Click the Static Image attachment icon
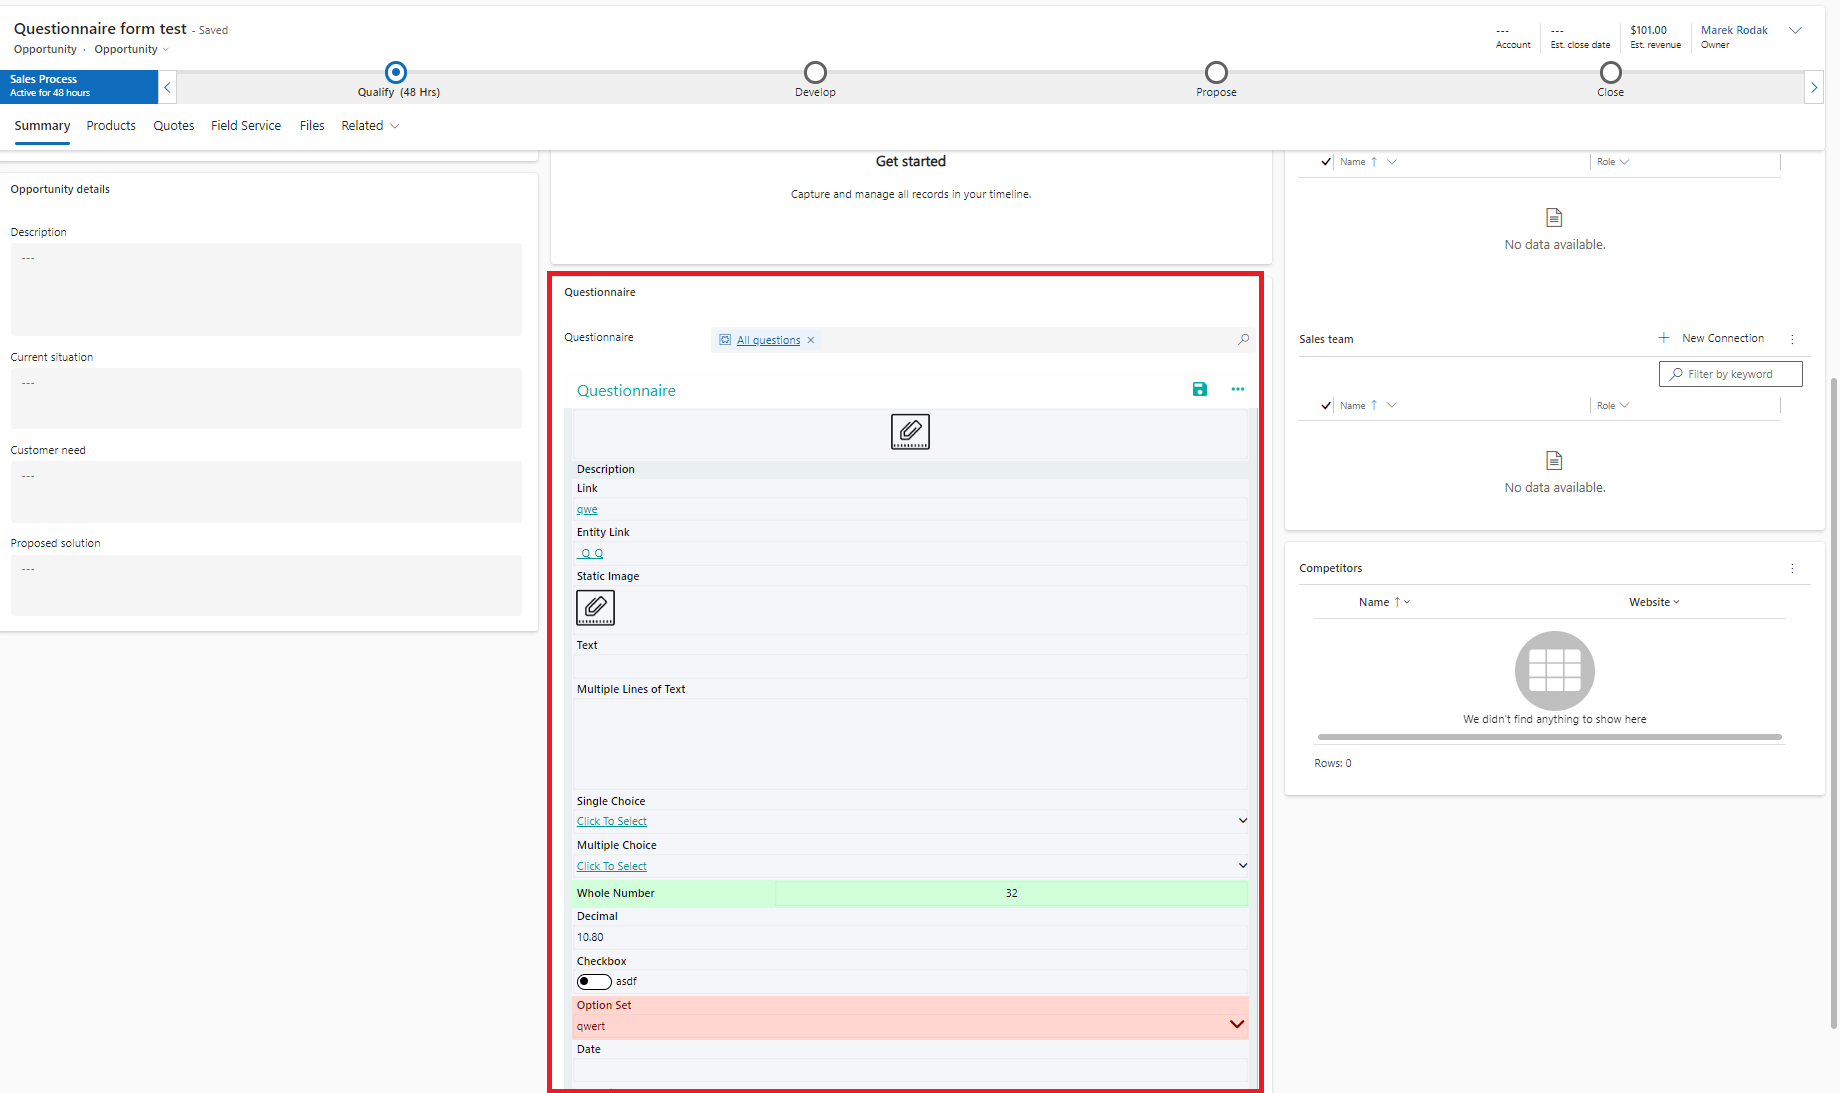 tap(595, 607)
